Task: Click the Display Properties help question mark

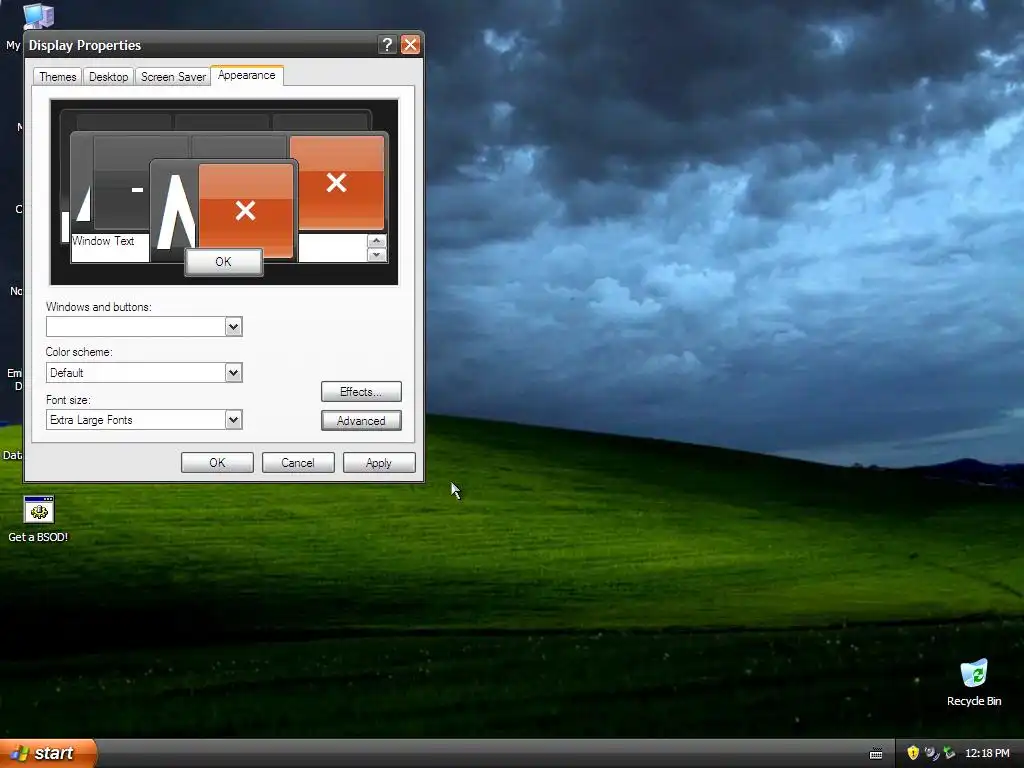Action: [x=387, y=44]
